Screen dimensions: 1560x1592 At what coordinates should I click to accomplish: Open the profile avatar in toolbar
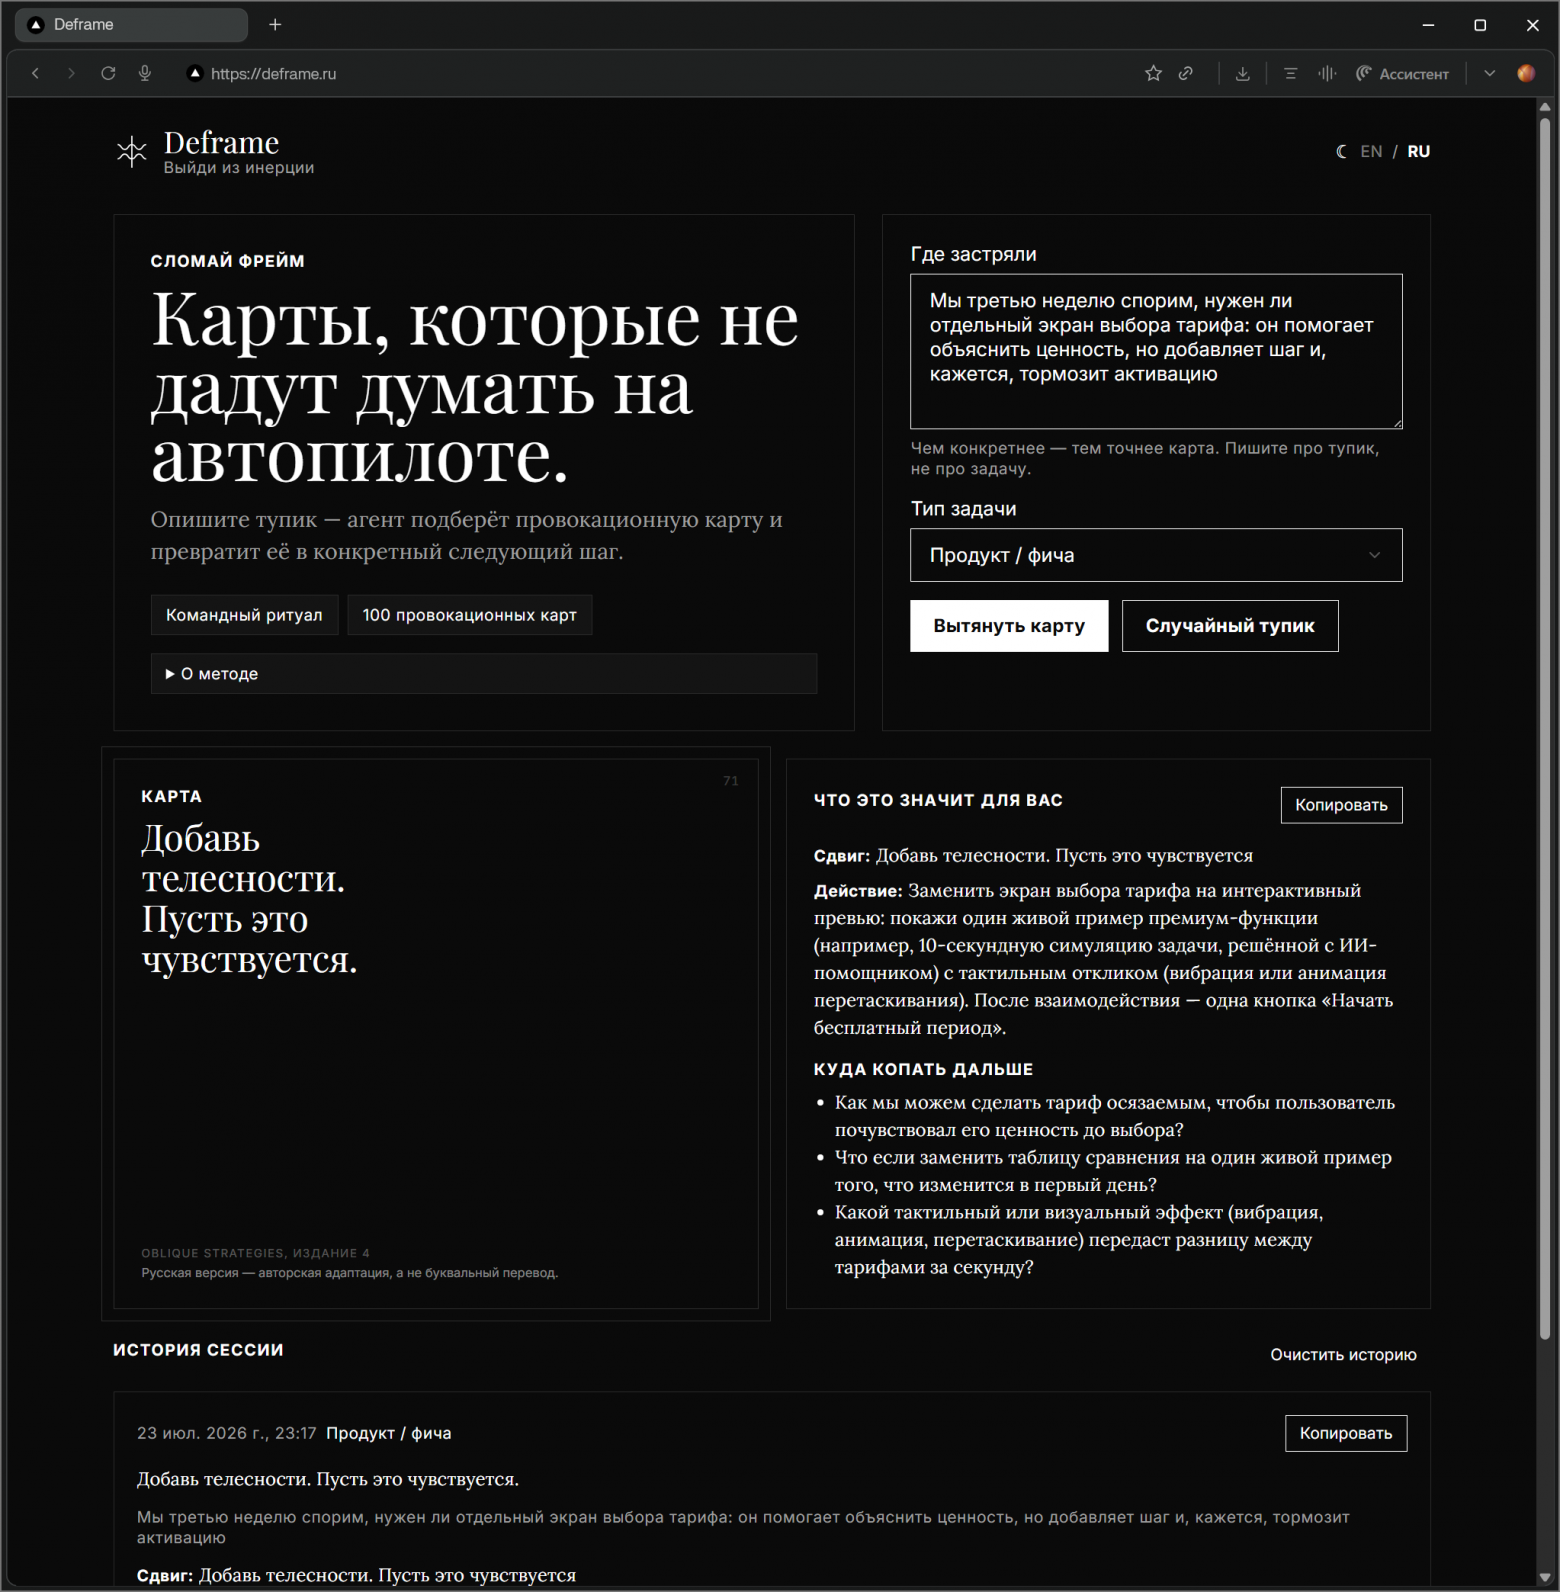[x=1526, y=73]
